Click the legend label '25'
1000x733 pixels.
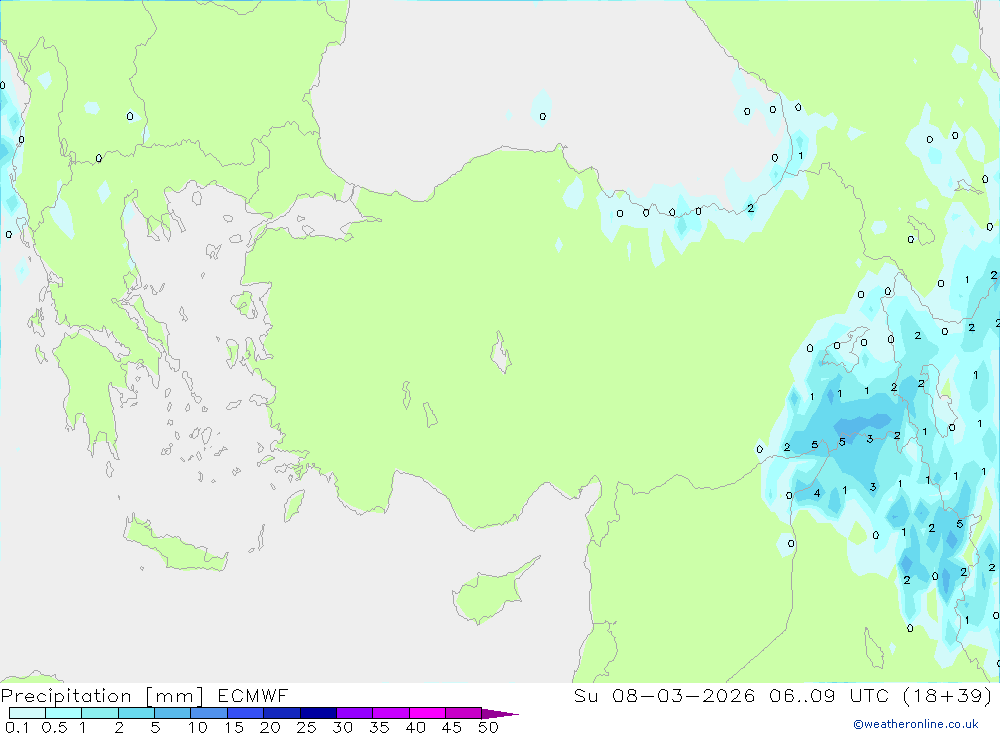[x=306, y=727]
